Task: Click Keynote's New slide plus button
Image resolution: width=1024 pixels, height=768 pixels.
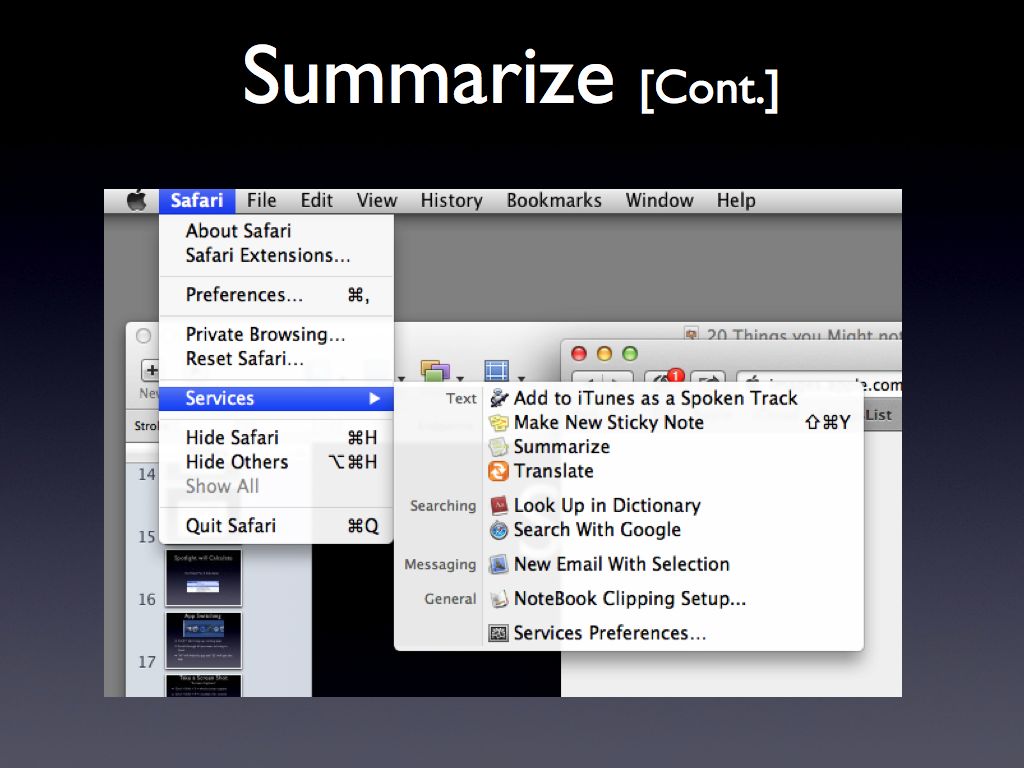Action: [x=150, y=370]
